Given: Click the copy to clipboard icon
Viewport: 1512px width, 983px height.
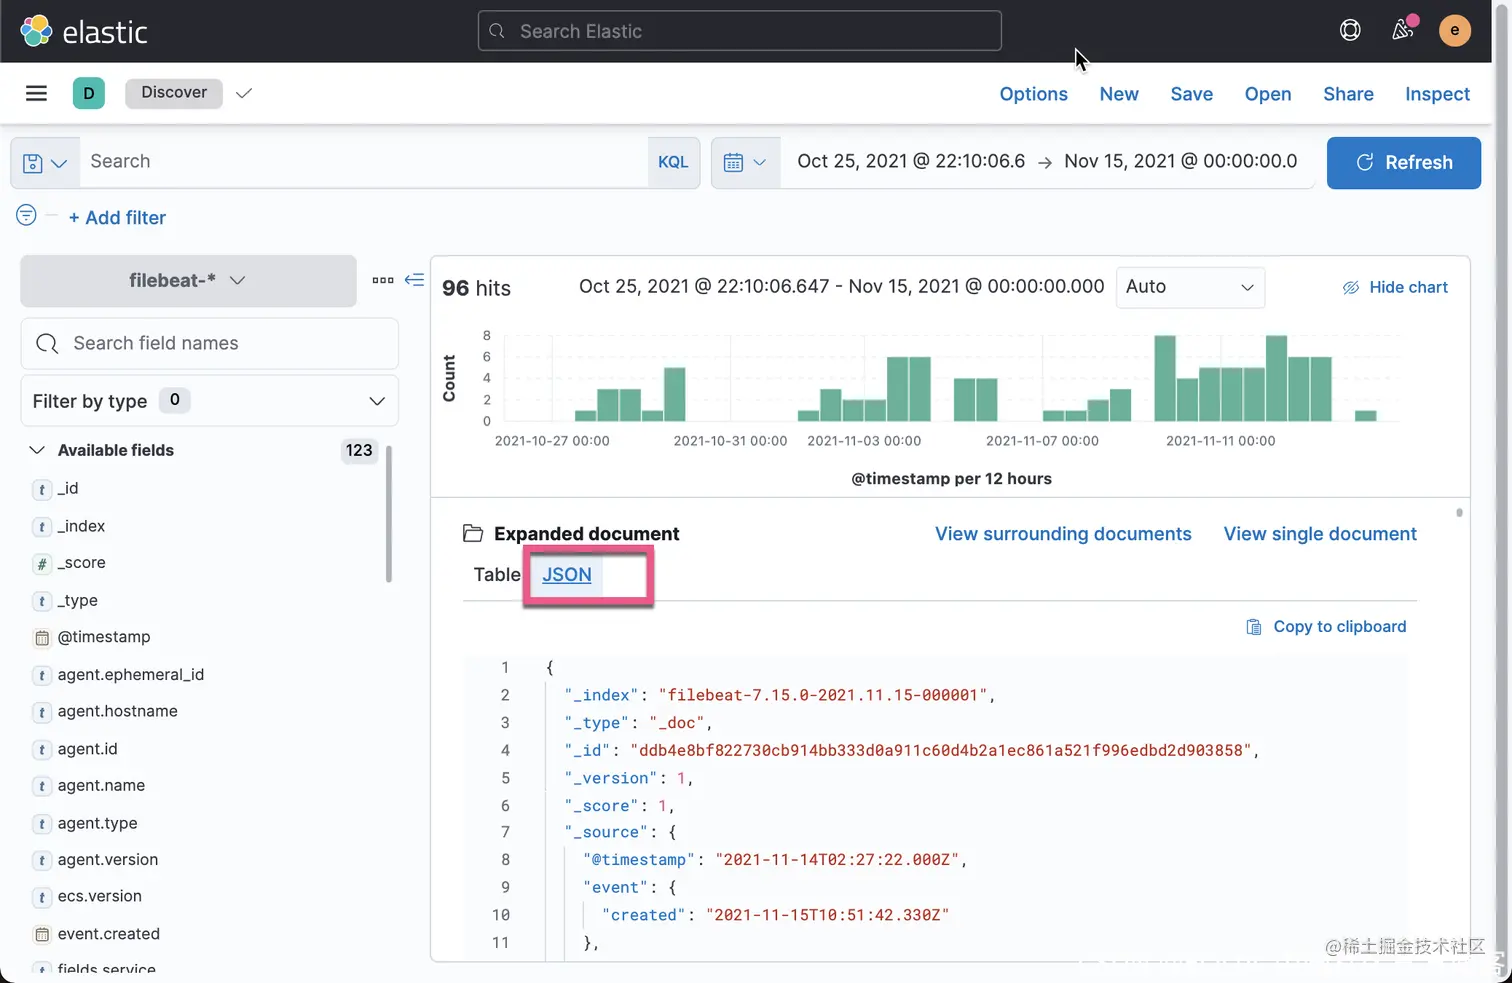Looking at the screenshot, I should point(1253,627).
